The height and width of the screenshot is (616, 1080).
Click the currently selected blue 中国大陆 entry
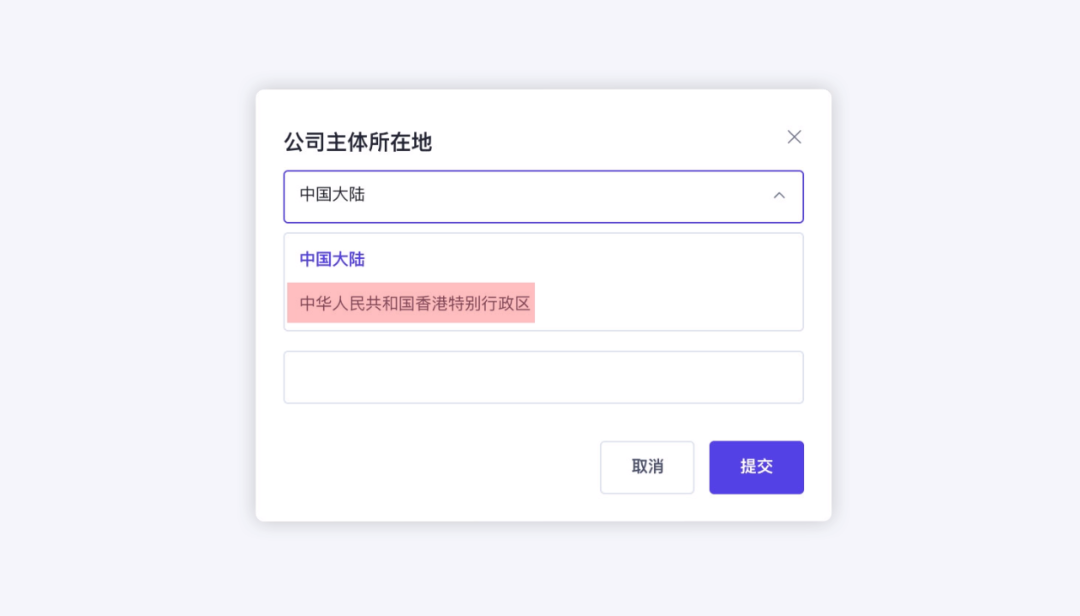[331, 259]
